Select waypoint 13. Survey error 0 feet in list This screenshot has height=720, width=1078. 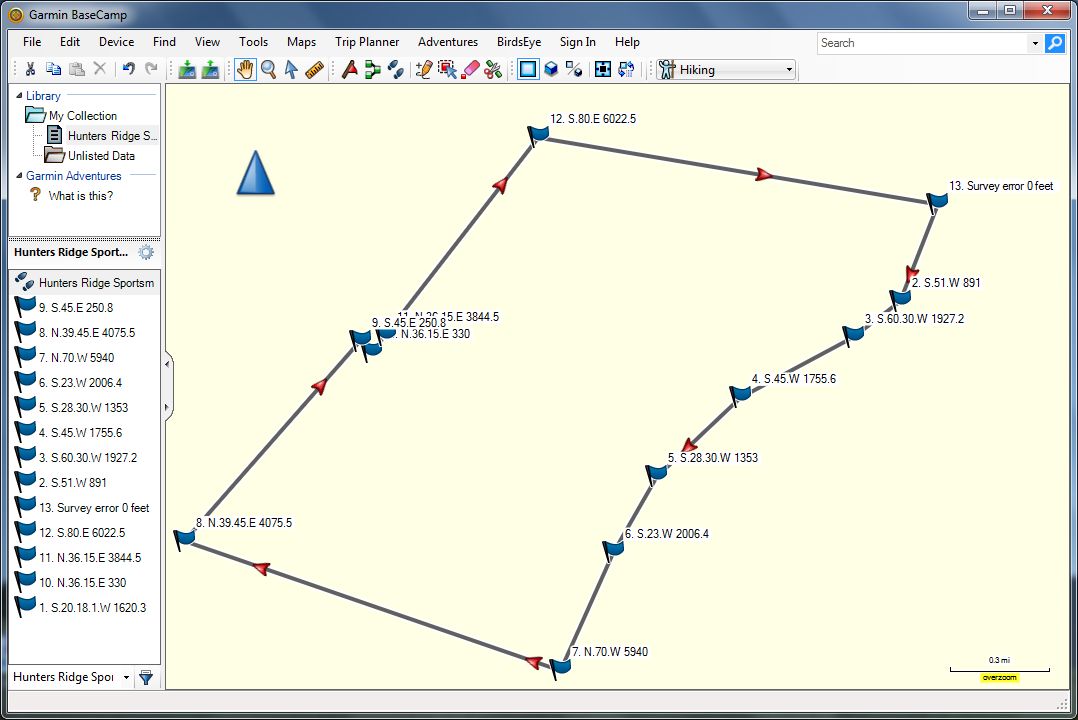point(86,508)
